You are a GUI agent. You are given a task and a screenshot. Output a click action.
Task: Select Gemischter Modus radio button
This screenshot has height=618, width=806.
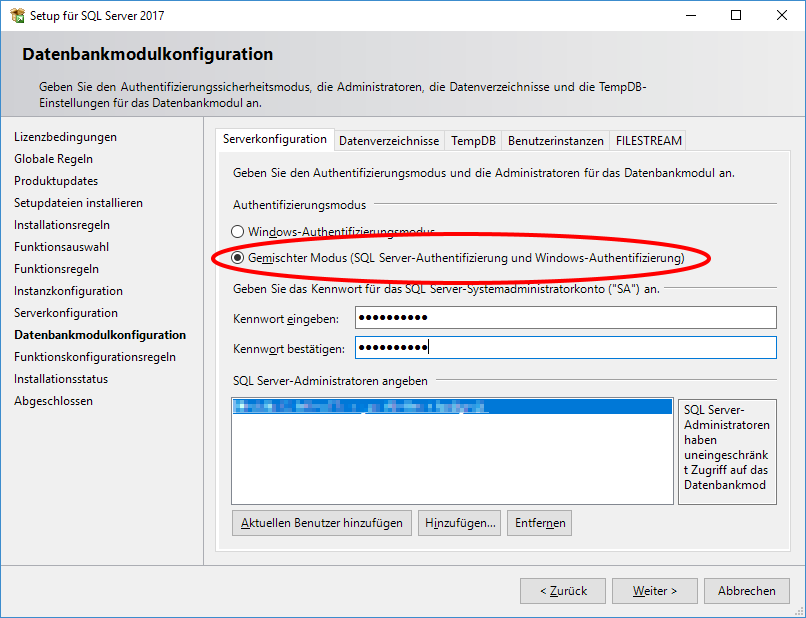tap(237, 258)
